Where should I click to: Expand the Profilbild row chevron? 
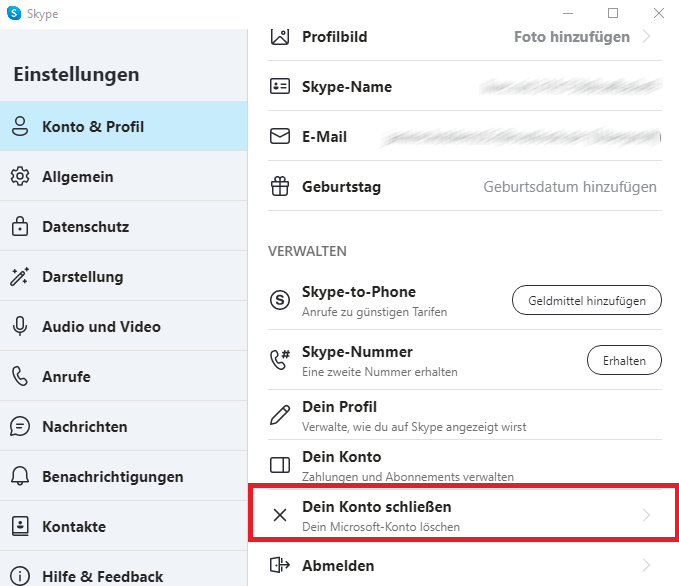click(647, 36)
